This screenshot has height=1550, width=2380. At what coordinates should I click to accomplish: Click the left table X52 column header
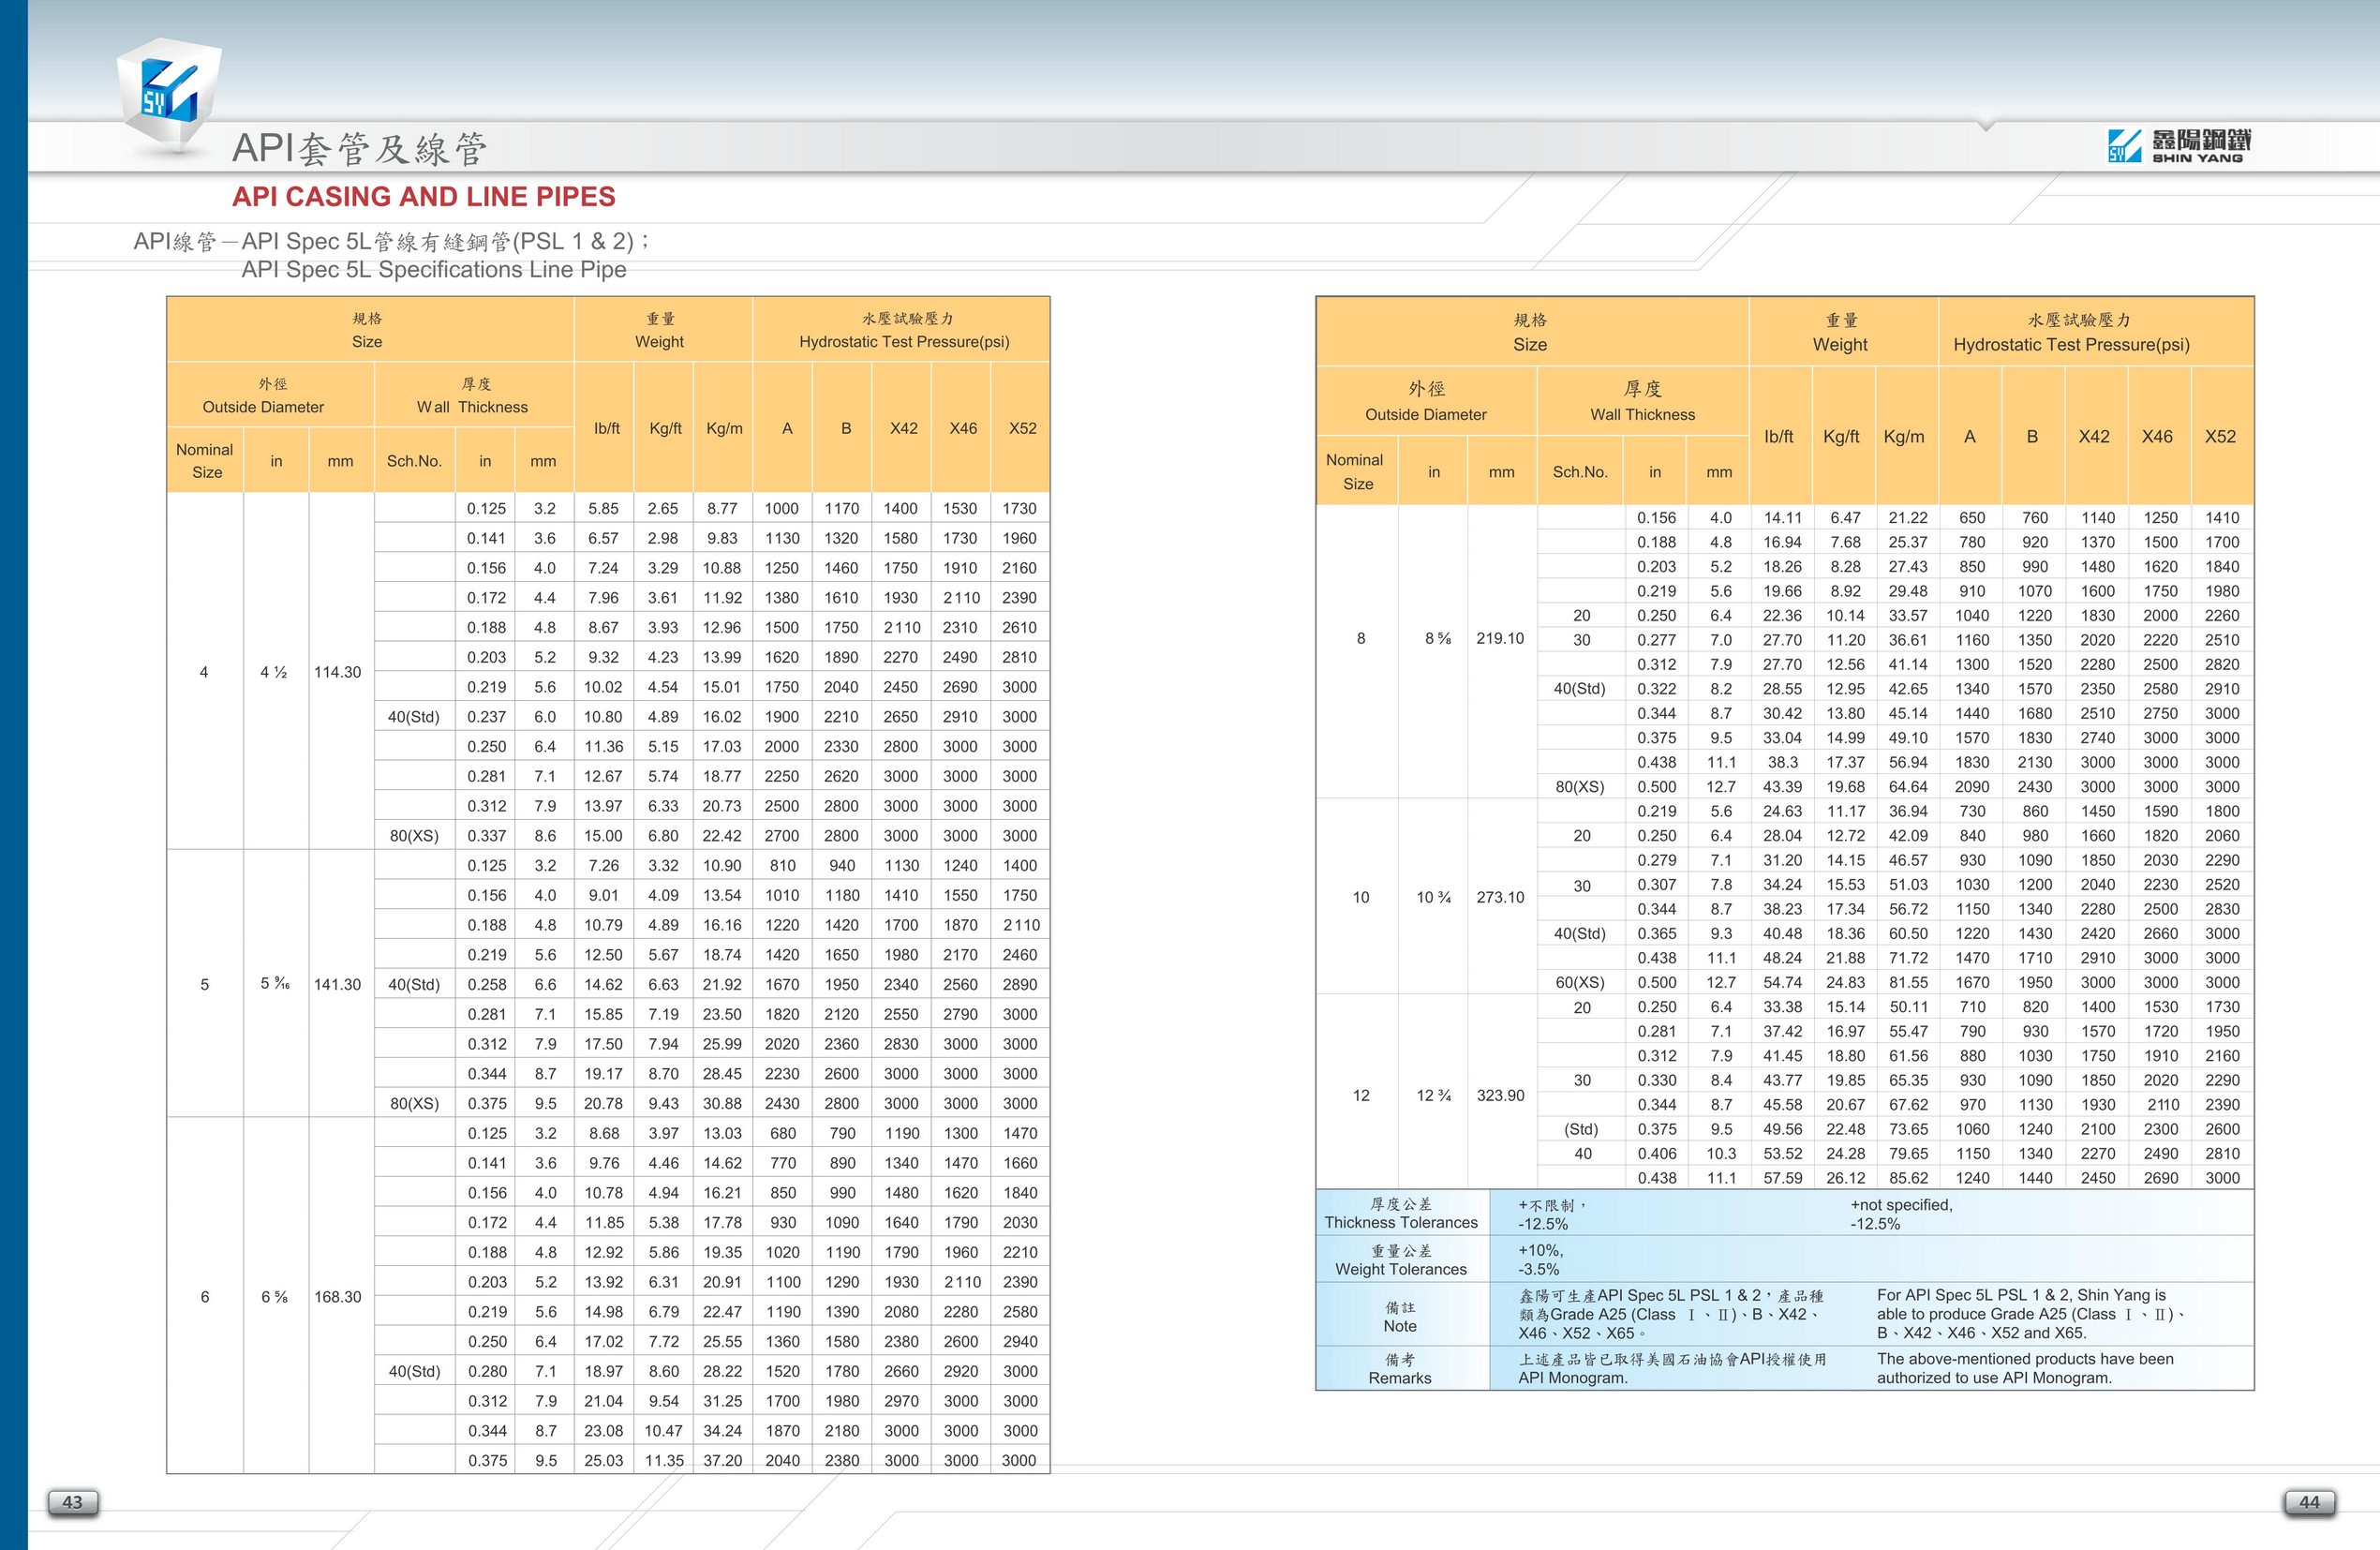coord(1022,428)
